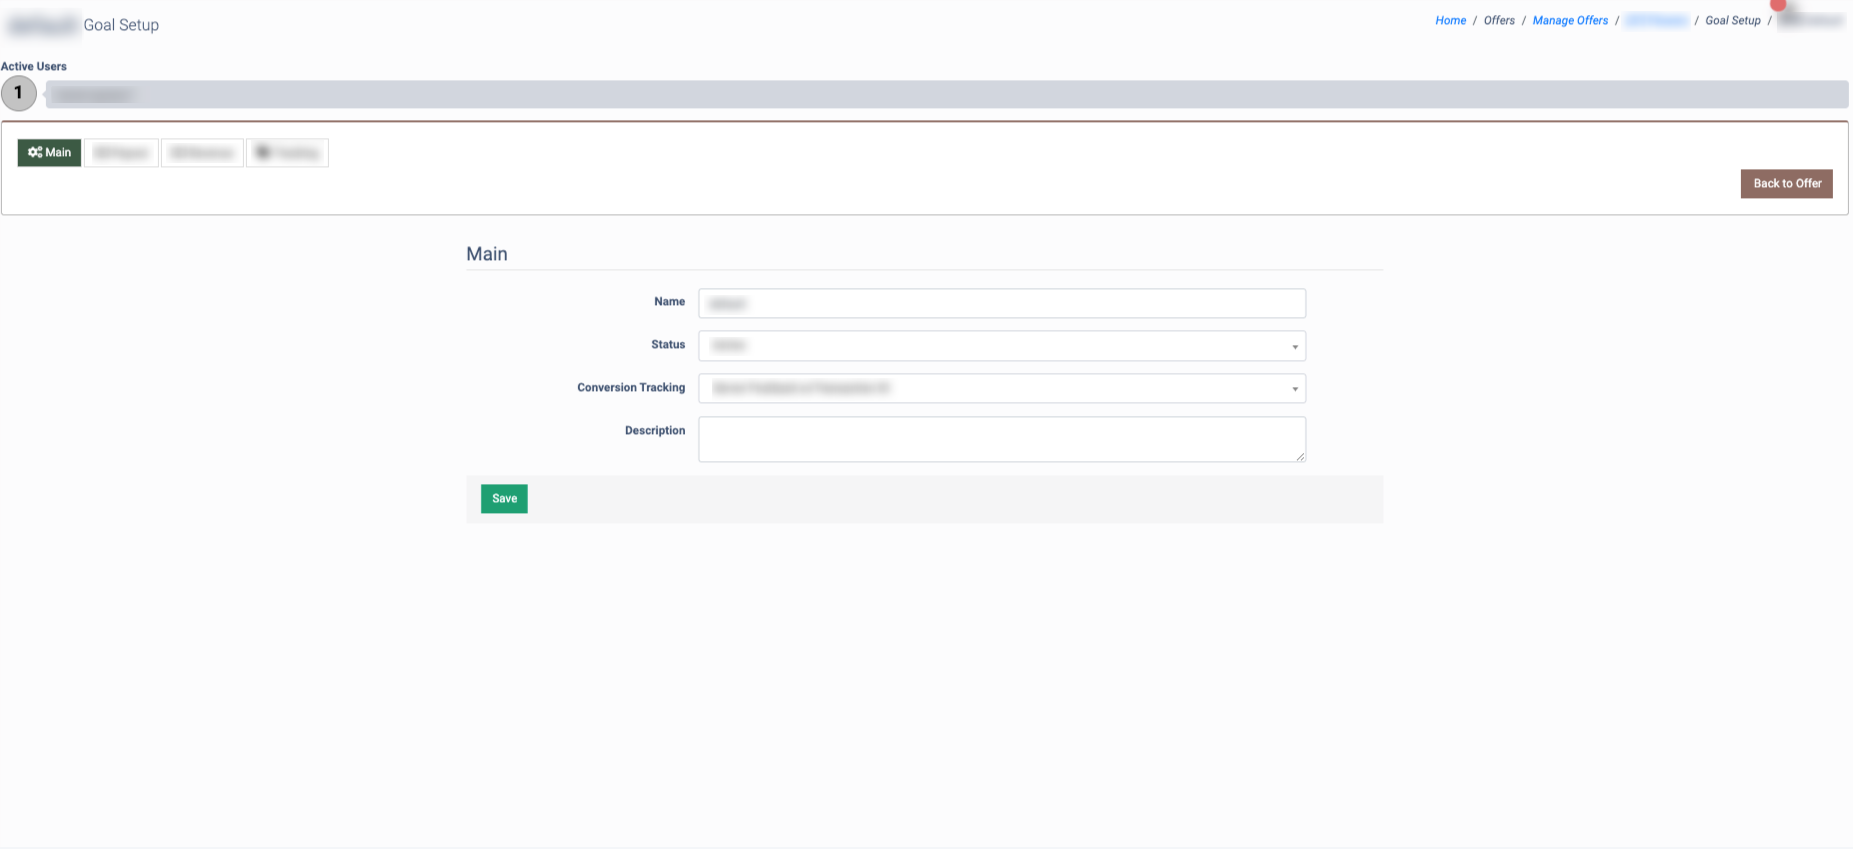Click the Active Users count badge
Image resolution: width=1853 pixels, height=849 pixels.
pos(18,93)
